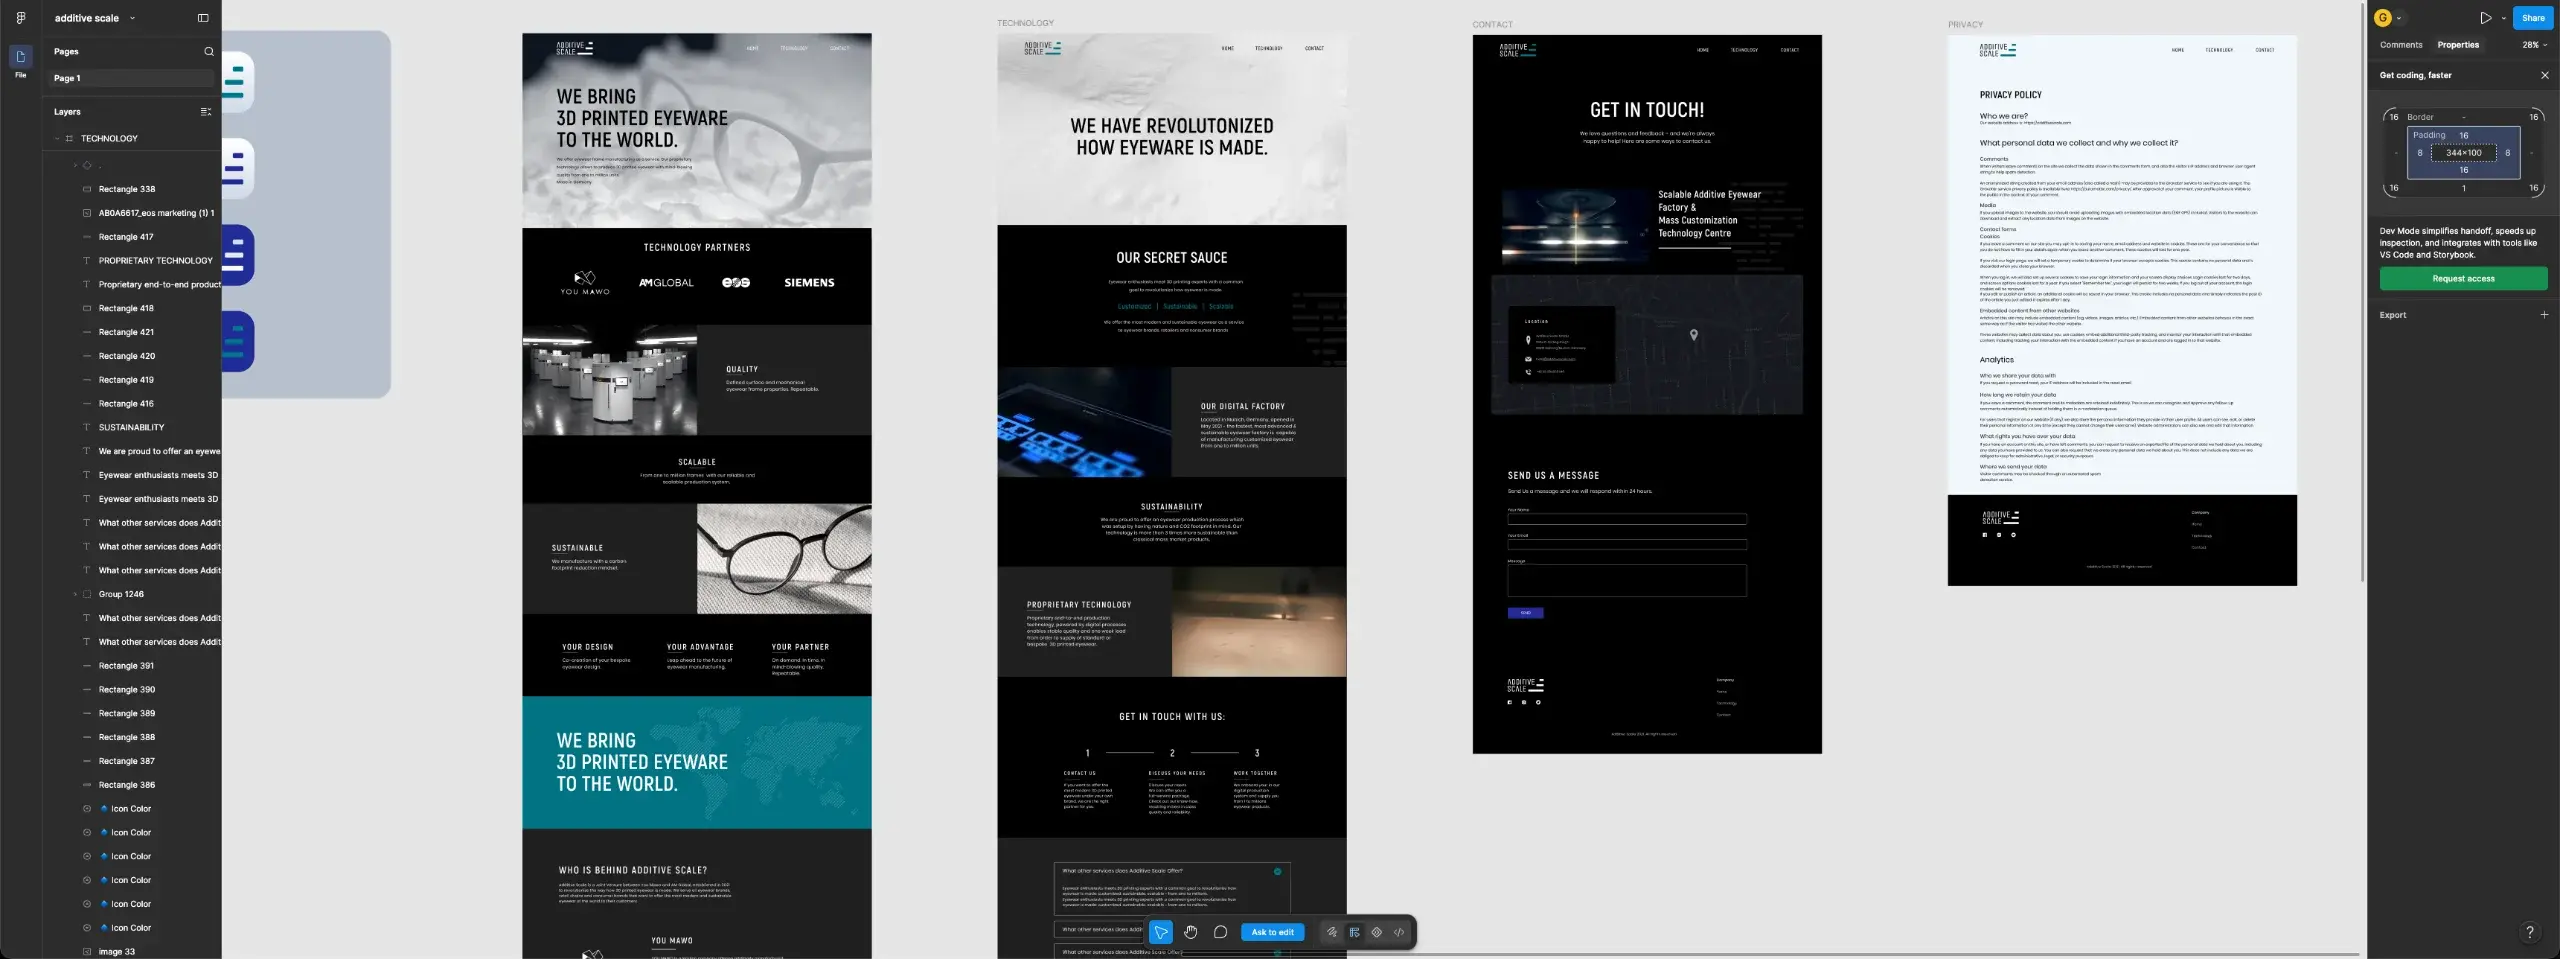Screen dimensions: 2560x959
Task: Click the user avatar G
Action: pos(2383,18)
